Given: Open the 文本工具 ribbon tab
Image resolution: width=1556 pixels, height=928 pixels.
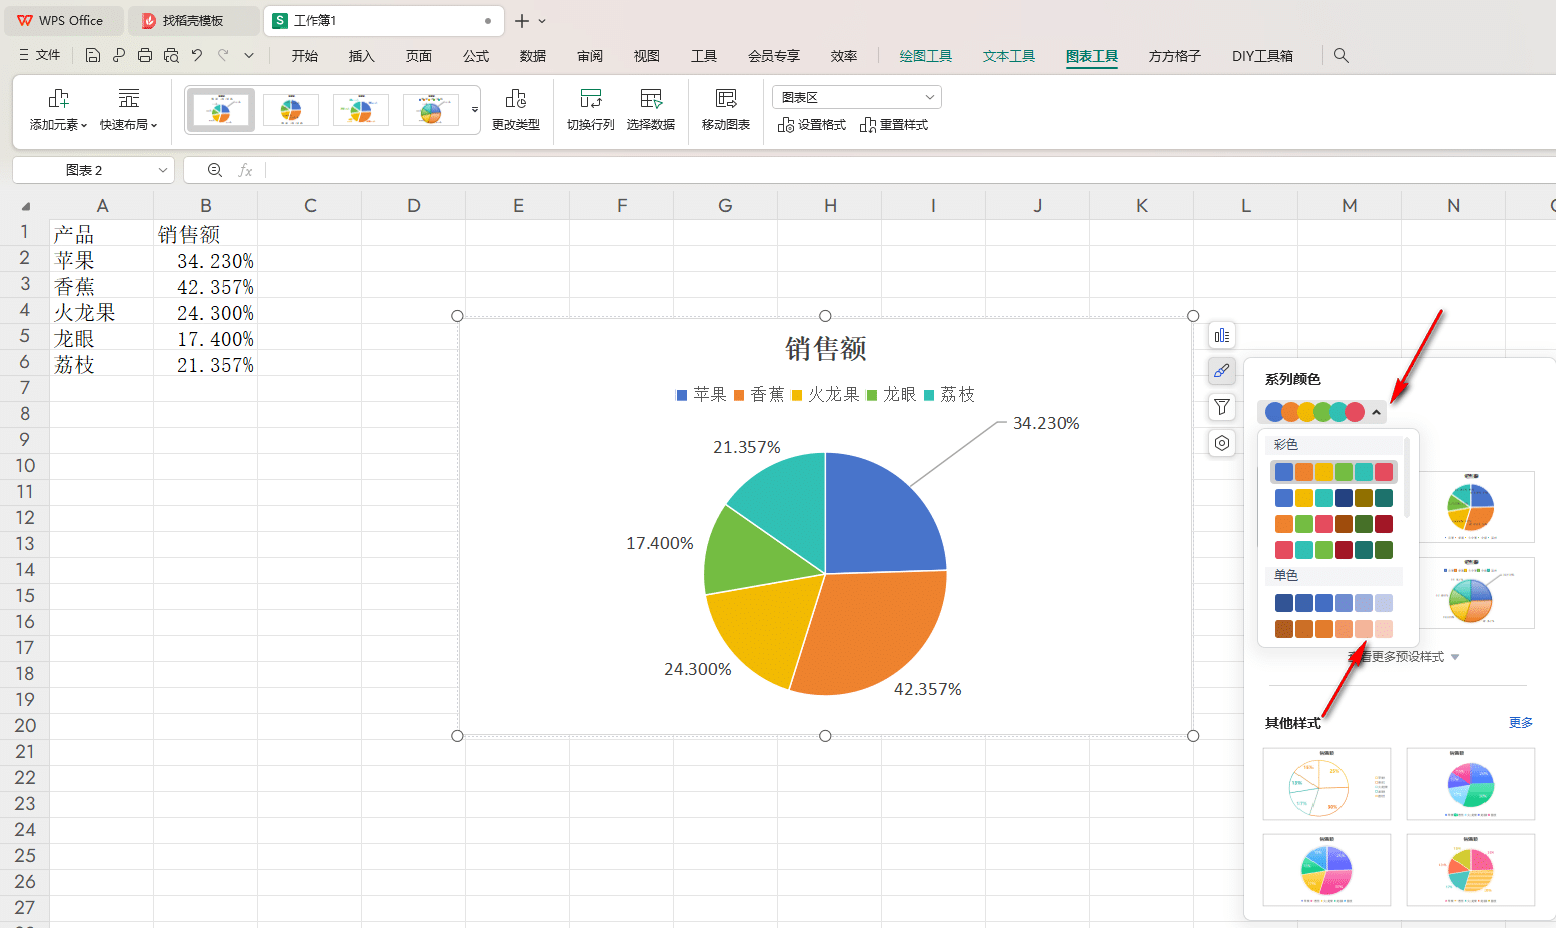Looking at the screenshot, I should [x=1008, y=56].
